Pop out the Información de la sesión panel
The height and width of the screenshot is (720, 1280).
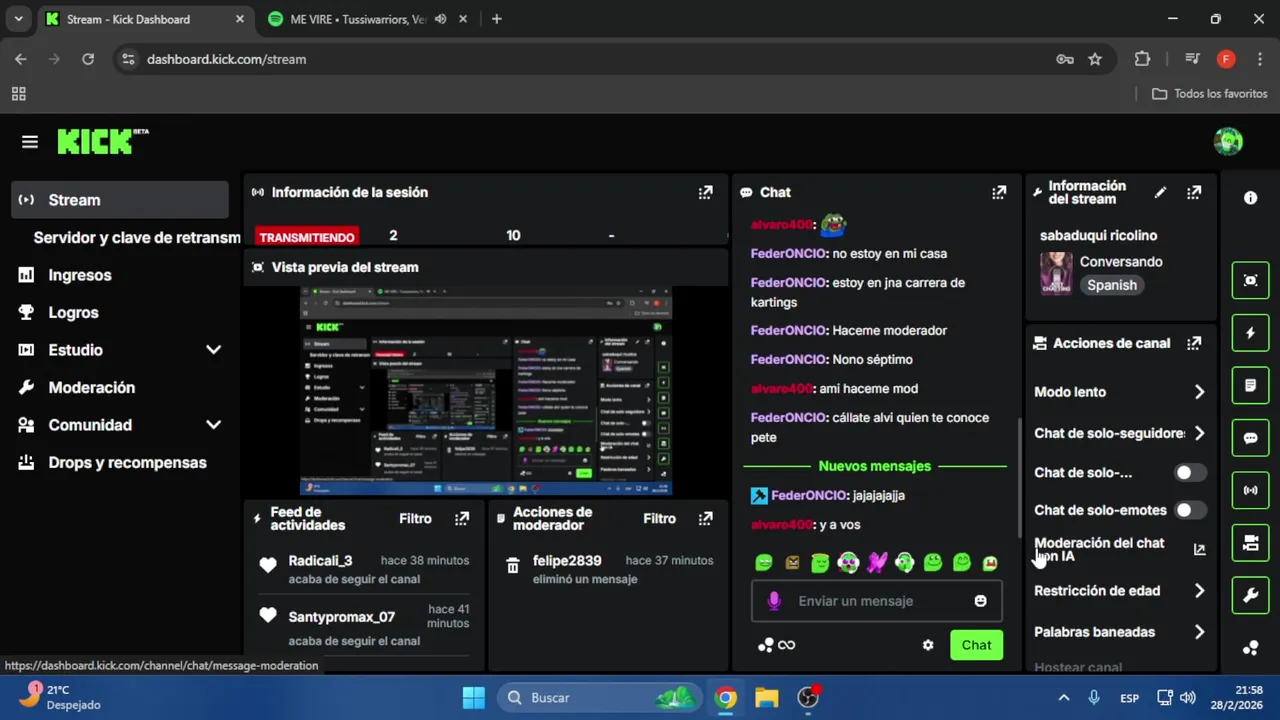[x=706, y=192]
